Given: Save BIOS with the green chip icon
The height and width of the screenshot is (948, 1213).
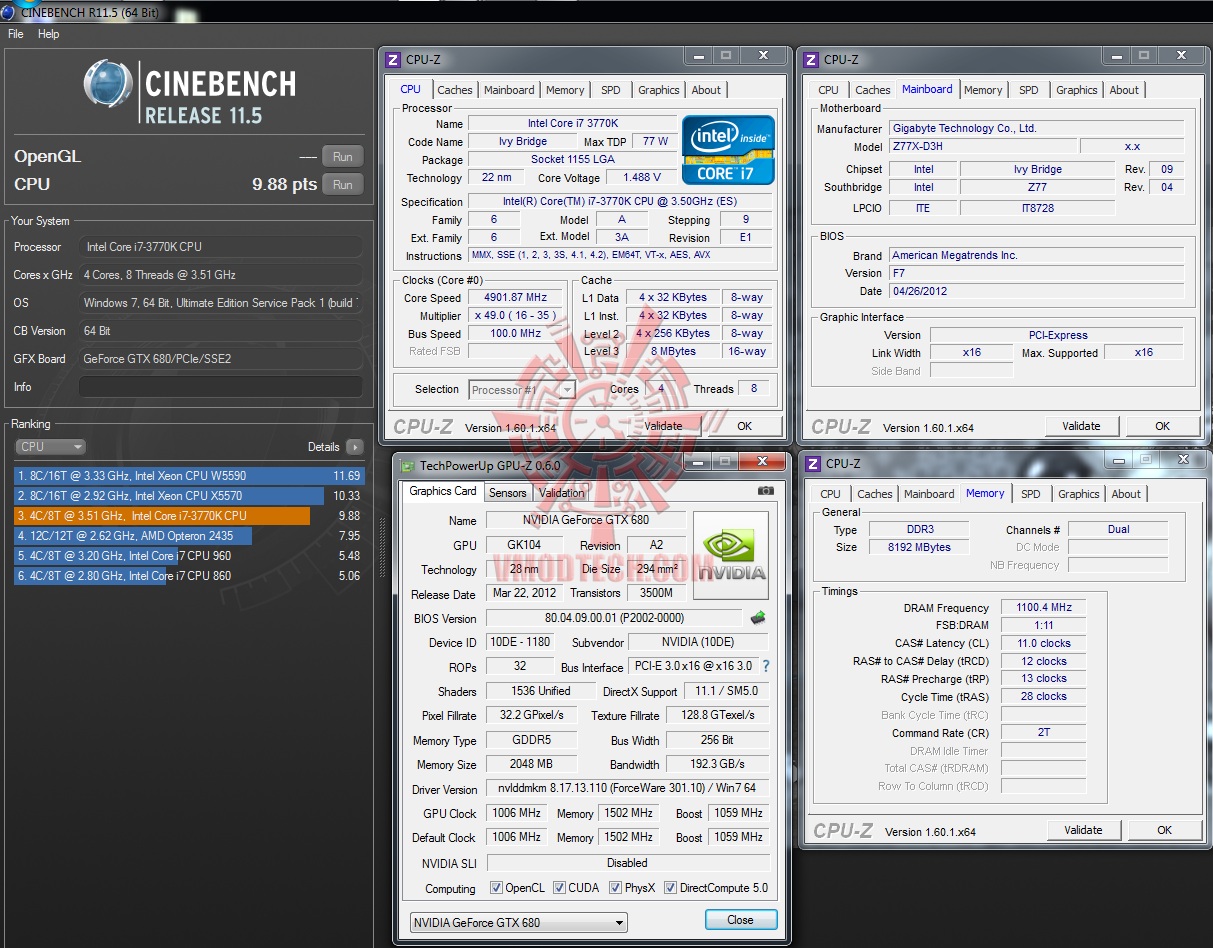Looking at the screenshot, I should [759, 618].
